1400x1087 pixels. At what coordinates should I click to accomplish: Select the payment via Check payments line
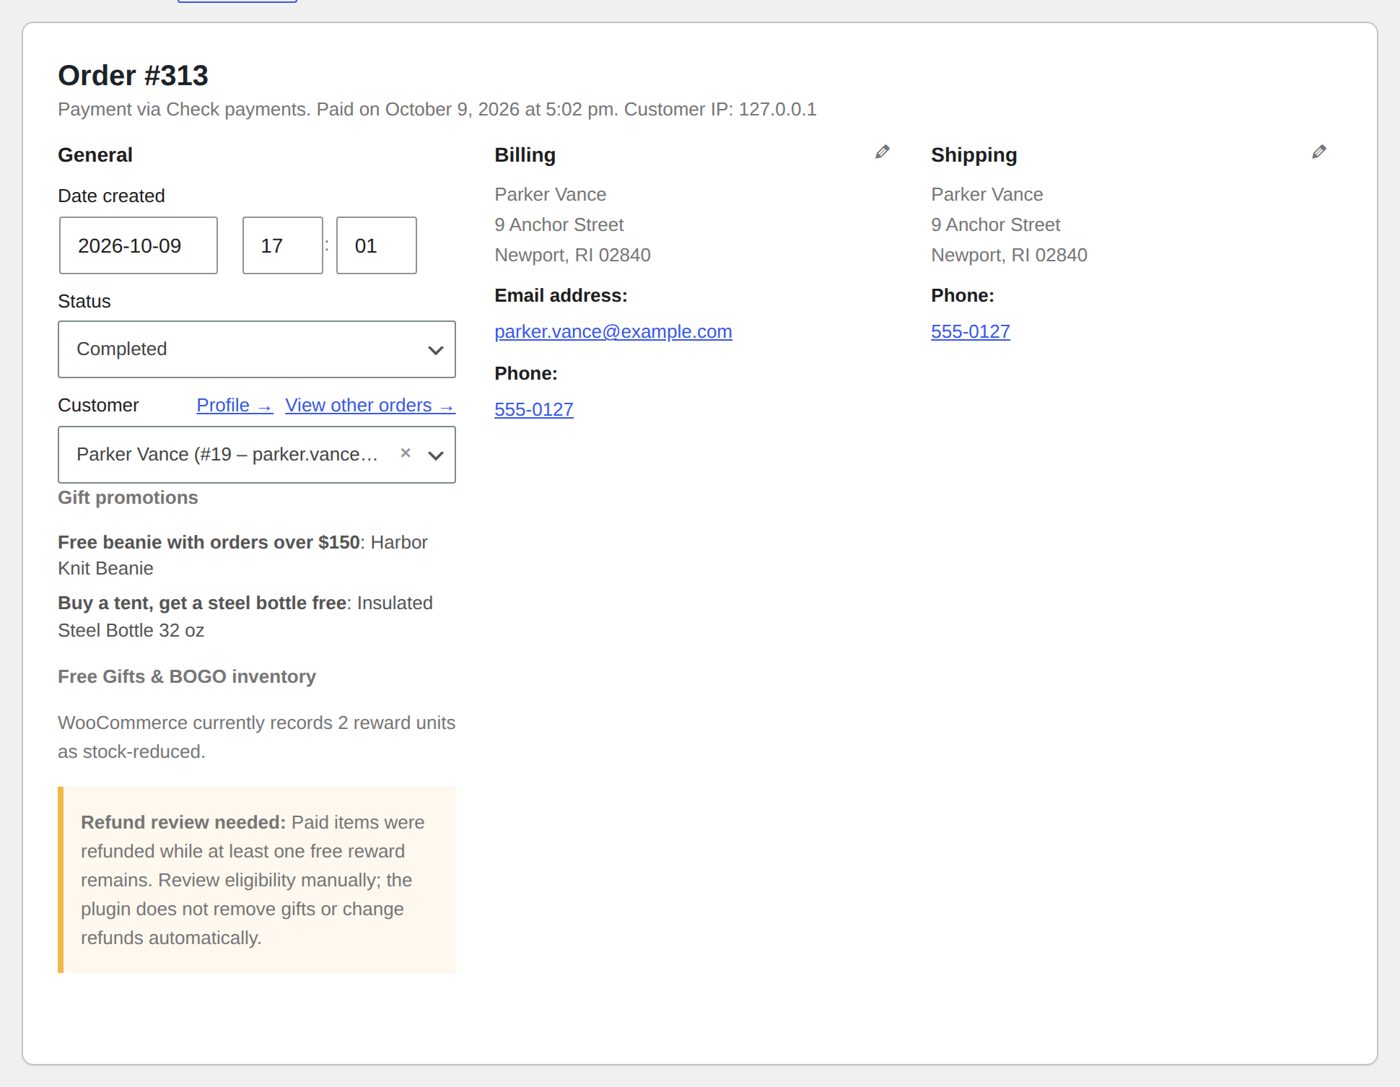(437, 109)
